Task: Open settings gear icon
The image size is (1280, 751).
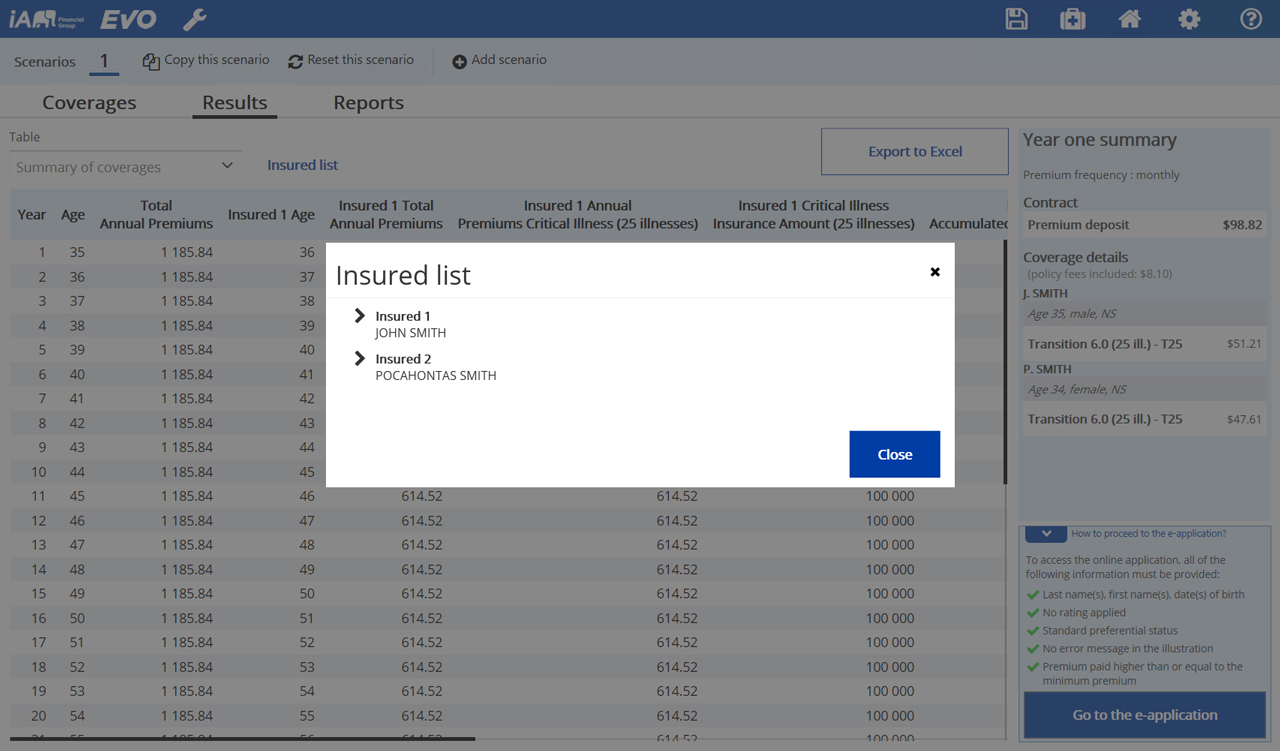Action: coord(1189,19)
